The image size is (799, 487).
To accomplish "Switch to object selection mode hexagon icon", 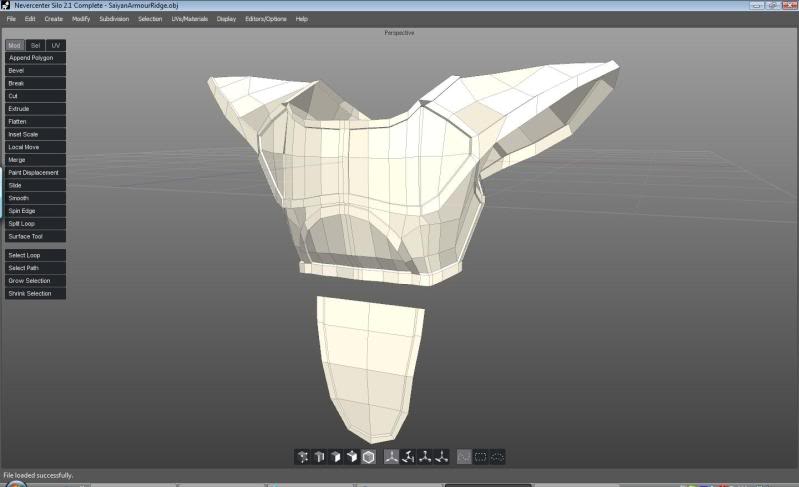I will (368, 457).
